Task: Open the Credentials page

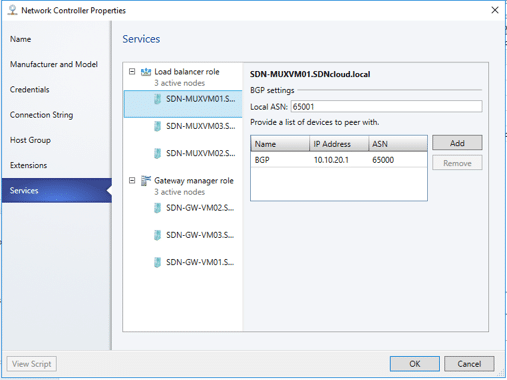Action: 30,90
